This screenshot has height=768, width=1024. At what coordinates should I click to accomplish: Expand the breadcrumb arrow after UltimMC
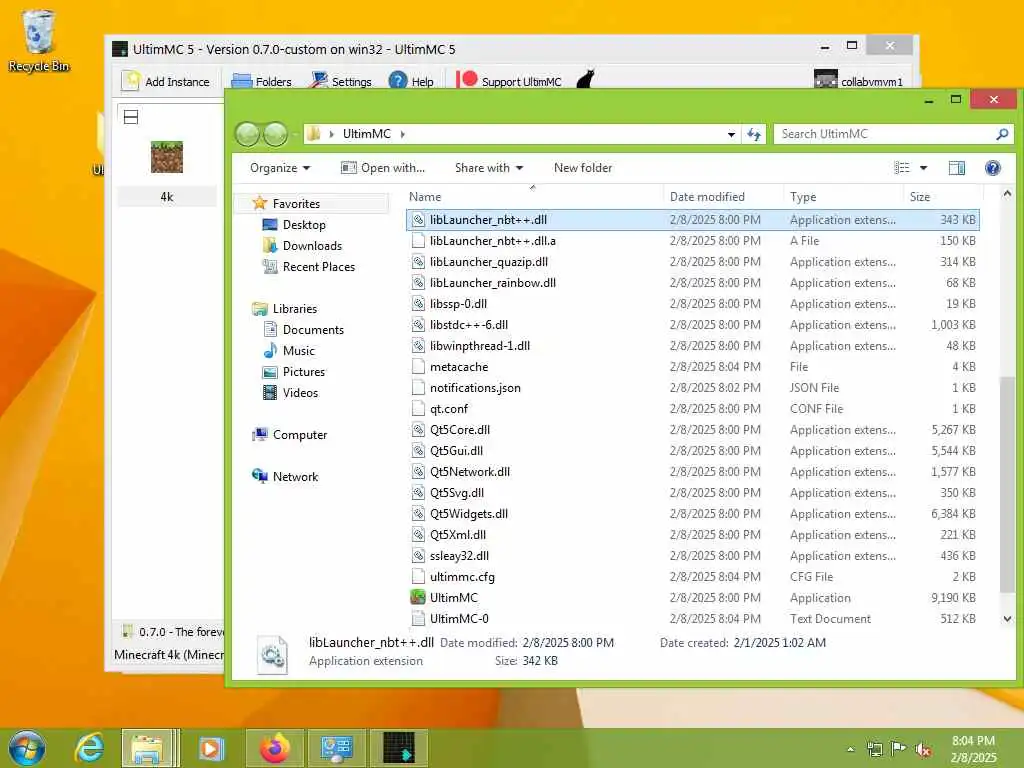(402, 134)
